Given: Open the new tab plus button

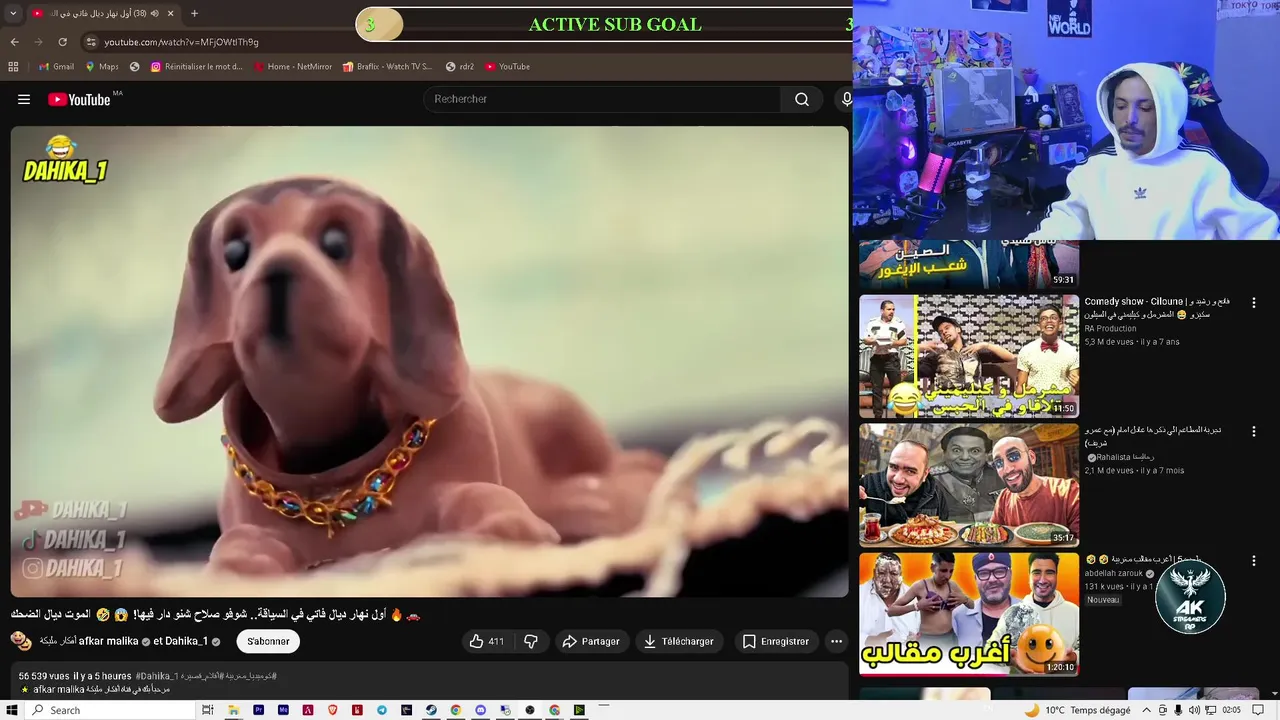Looking at the screenshot, I should pyautogui.click(x=194, y=13).
